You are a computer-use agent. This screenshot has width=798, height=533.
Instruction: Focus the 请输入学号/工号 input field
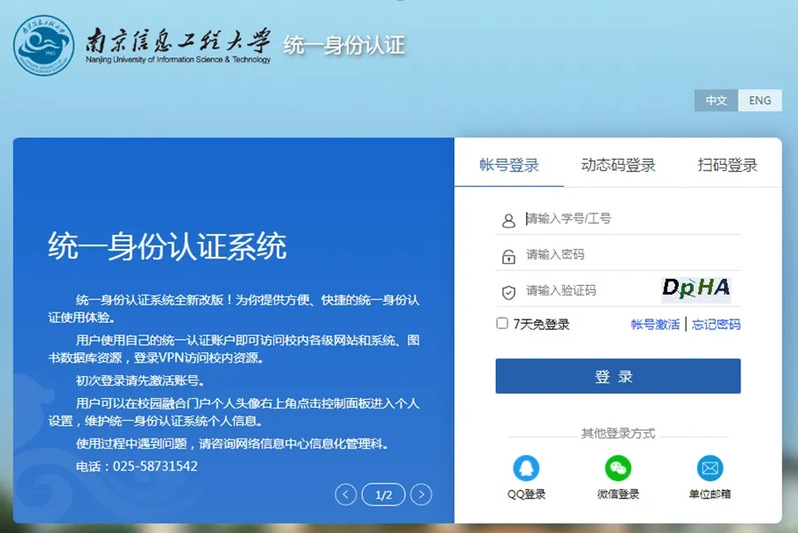point(630,219)
